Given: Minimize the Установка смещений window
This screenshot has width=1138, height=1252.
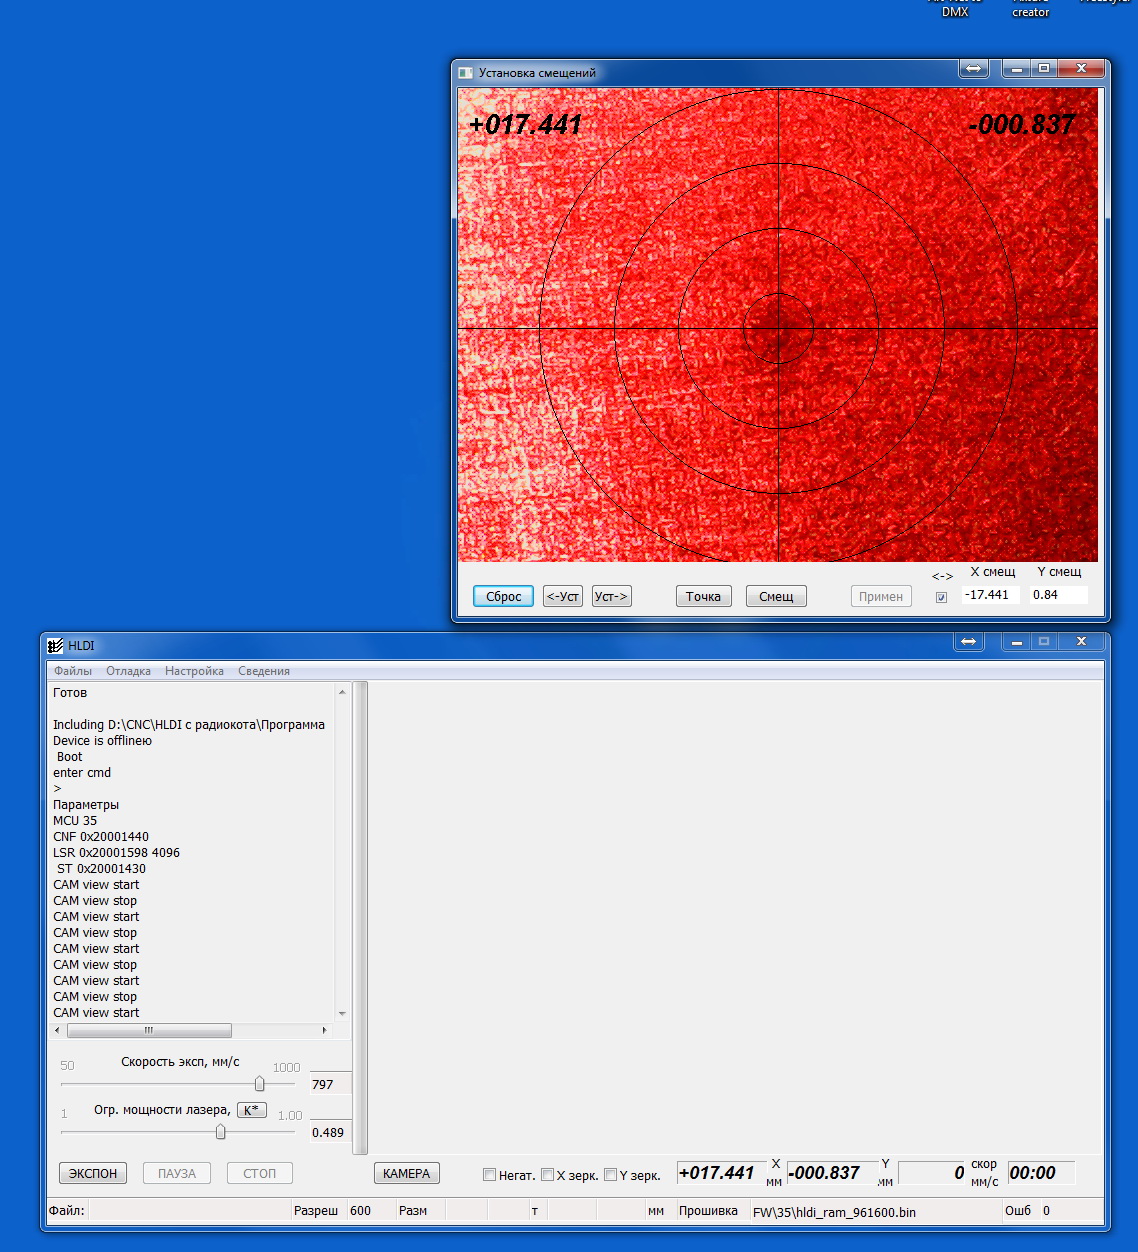Looking at the screenshot, I should point(1017,68).
